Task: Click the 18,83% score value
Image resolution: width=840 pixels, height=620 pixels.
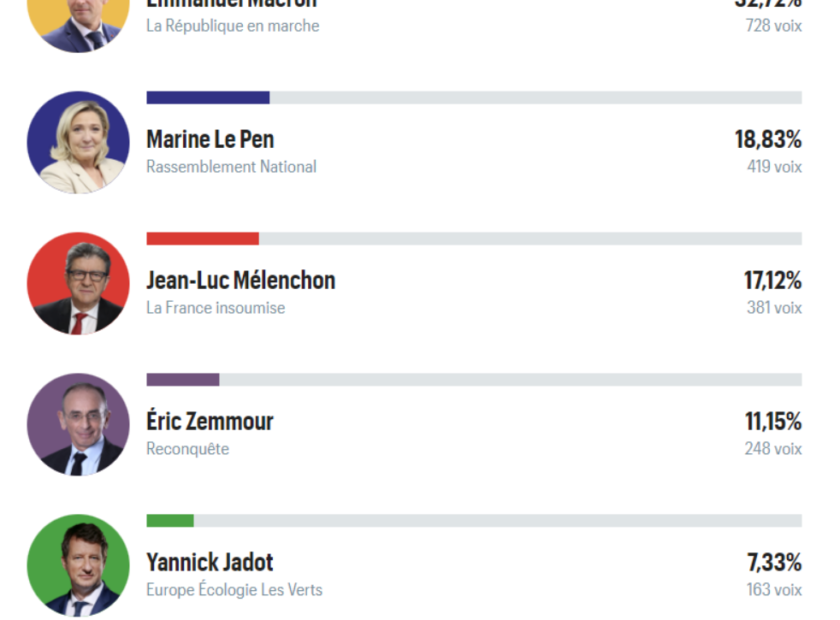Action: click(768, 139)
